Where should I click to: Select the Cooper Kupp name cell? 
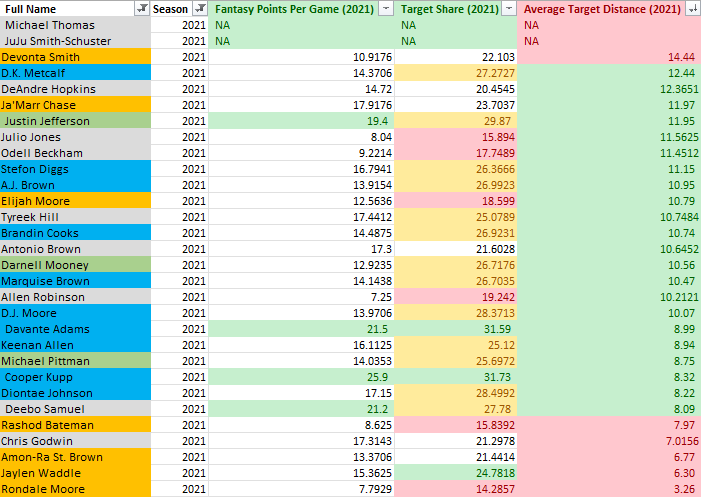pos(75,377)
